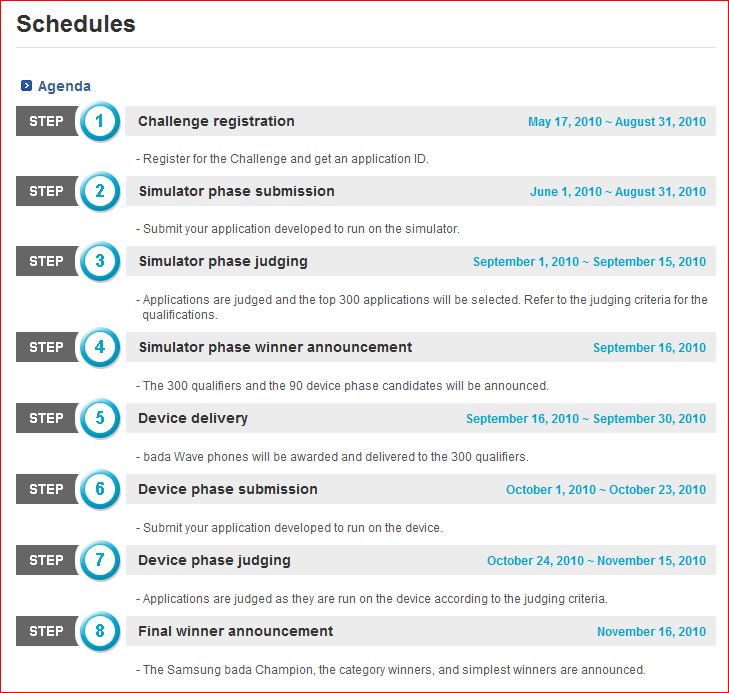
Task: Select Simulator phase winner announcement heading
Action: (275, 347)
